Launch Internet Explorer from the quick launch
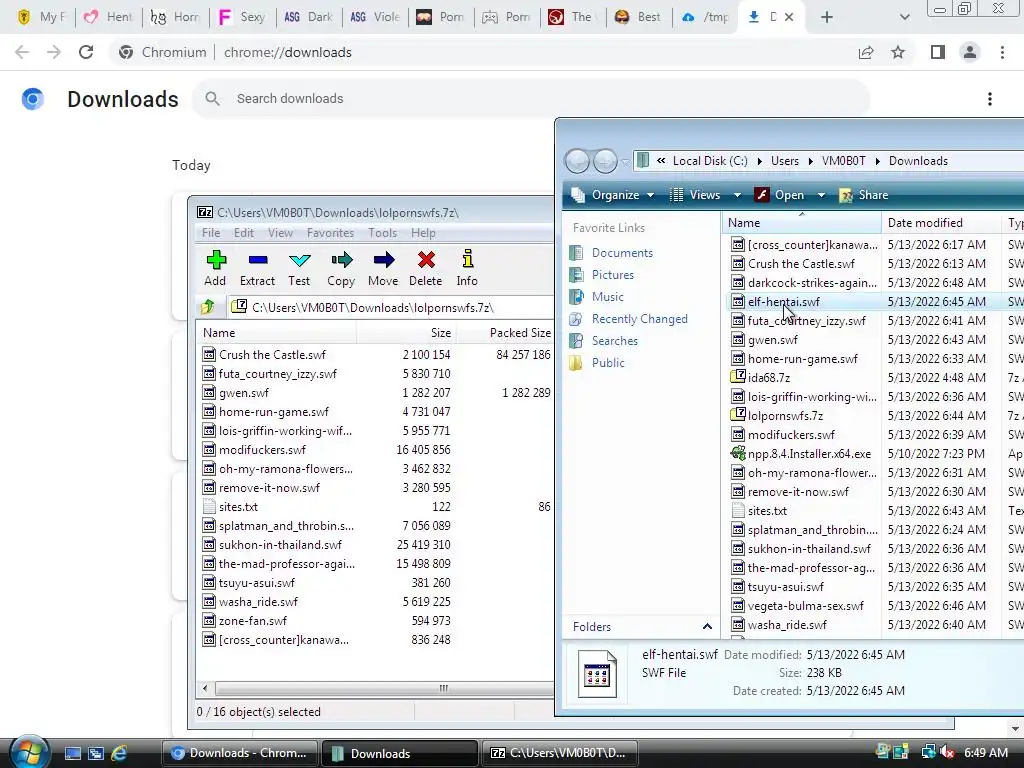The image size is (1024, 768). click(x=119, y=753)
